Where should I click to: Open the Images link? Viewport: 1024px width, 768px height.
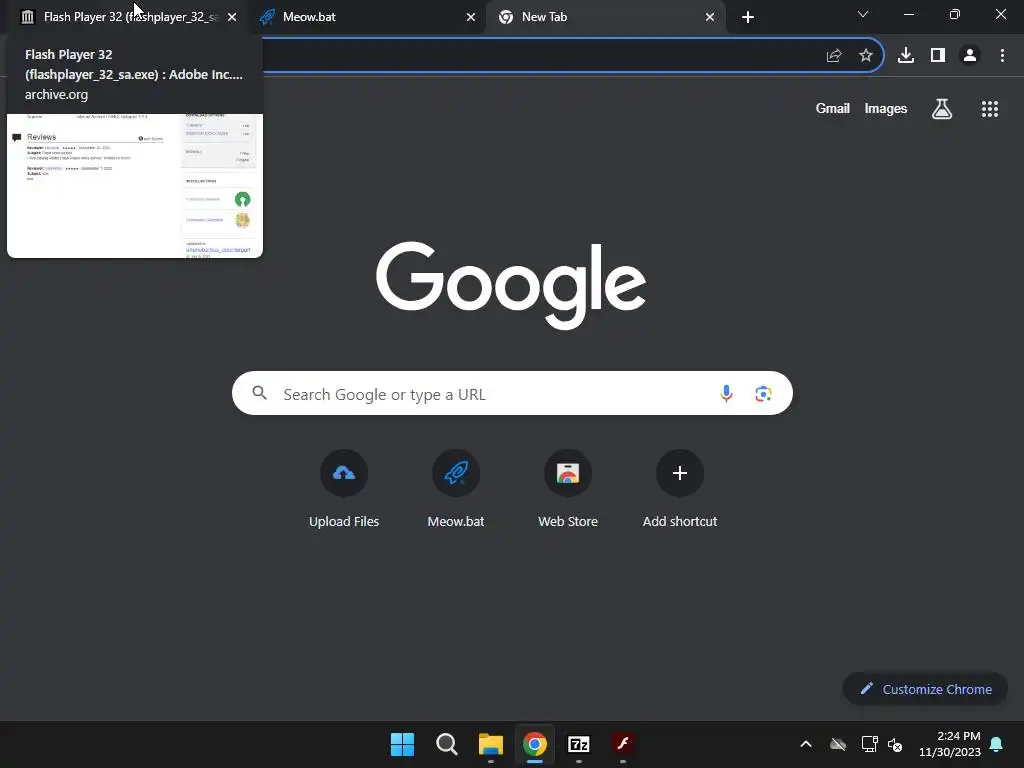point(886,108)
